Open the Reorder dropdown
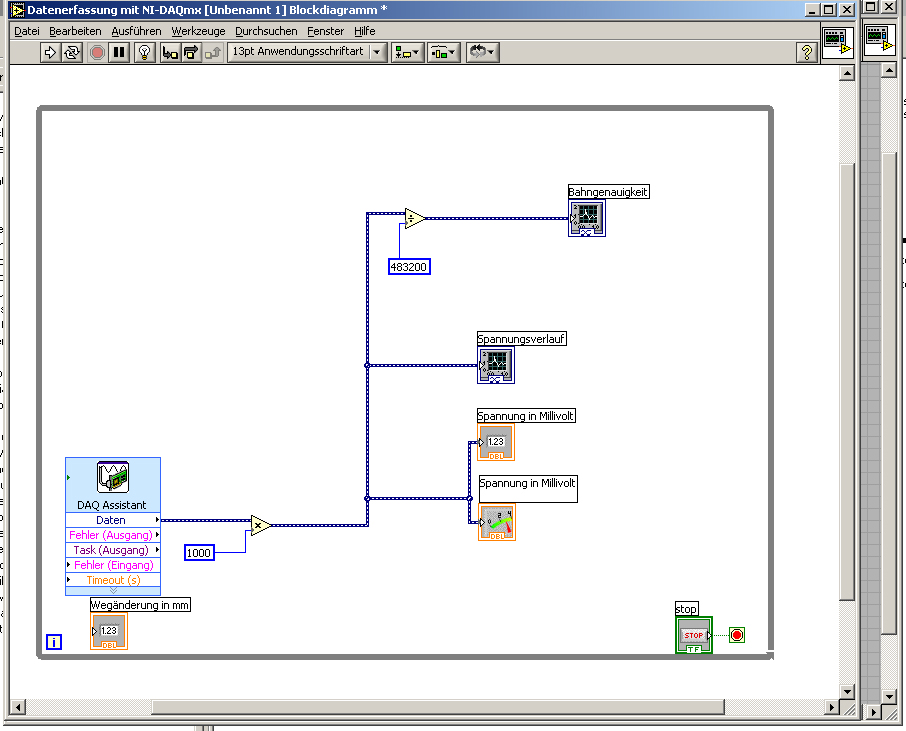Image resolution: width=906 pixels, height=731 pixels. coord(482,53)
